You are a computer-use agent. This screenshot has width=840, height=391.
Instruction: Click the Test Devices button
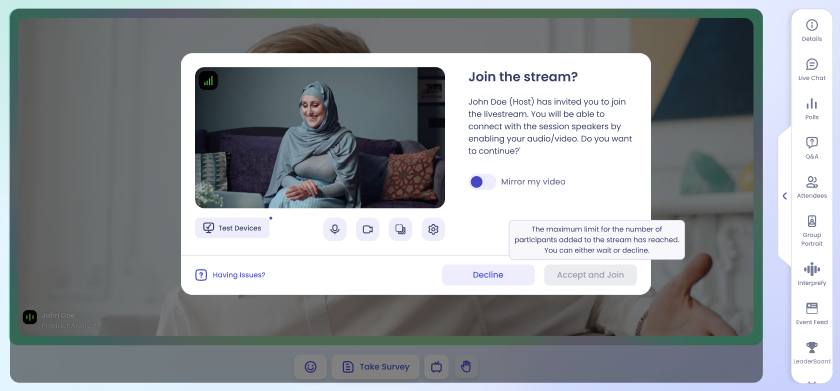(232, 228)
